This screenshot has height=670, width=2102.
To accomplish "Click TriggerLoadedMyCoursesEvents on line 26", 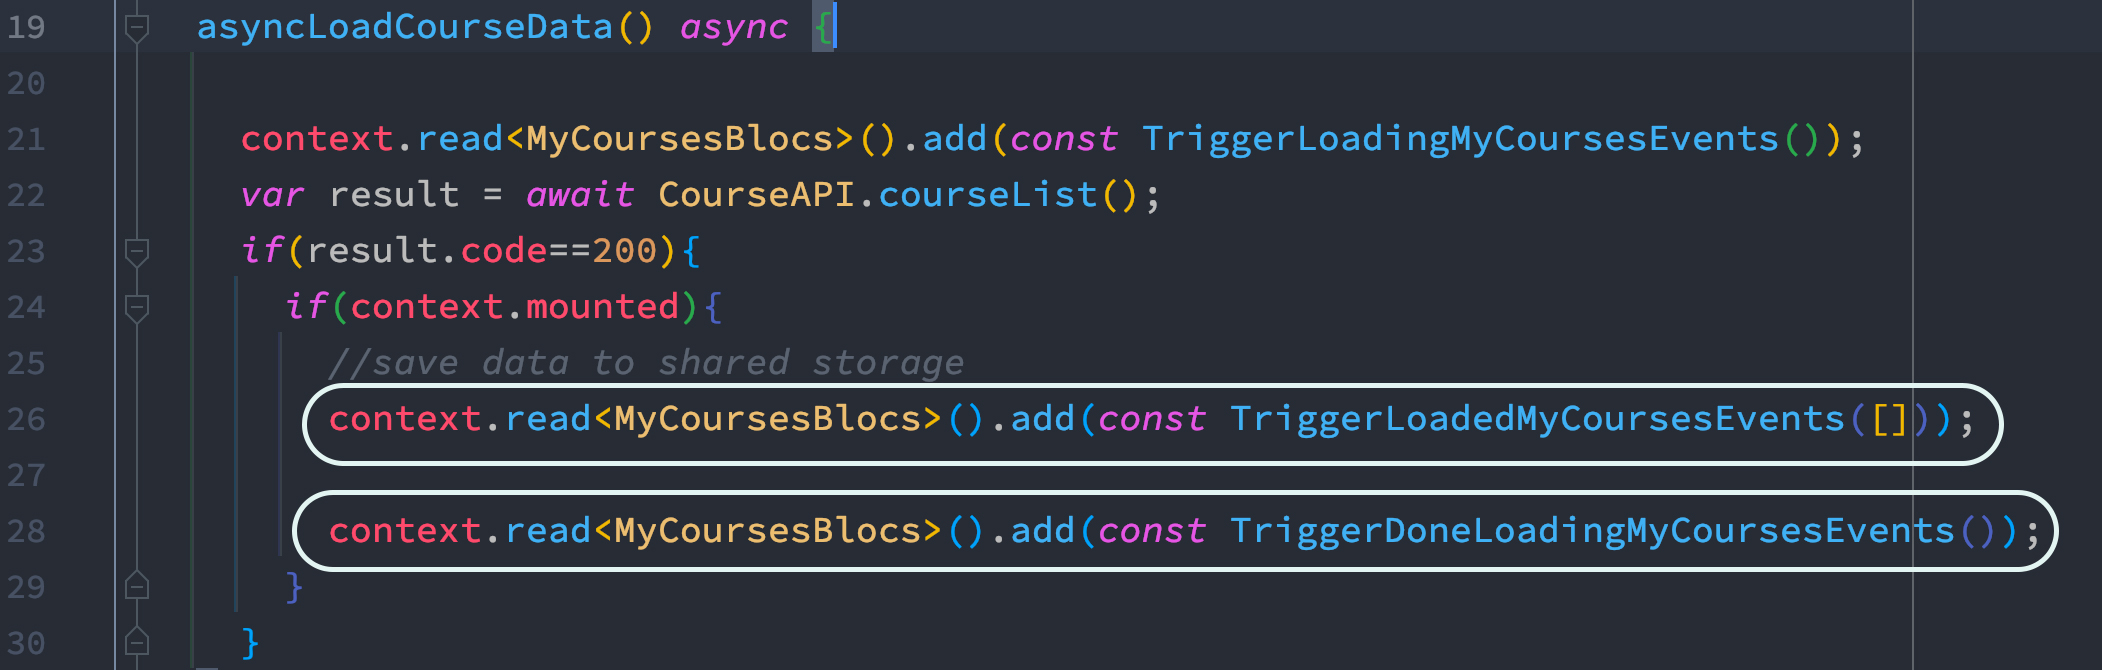I will pyautogui.click(x=1537, y=419).
